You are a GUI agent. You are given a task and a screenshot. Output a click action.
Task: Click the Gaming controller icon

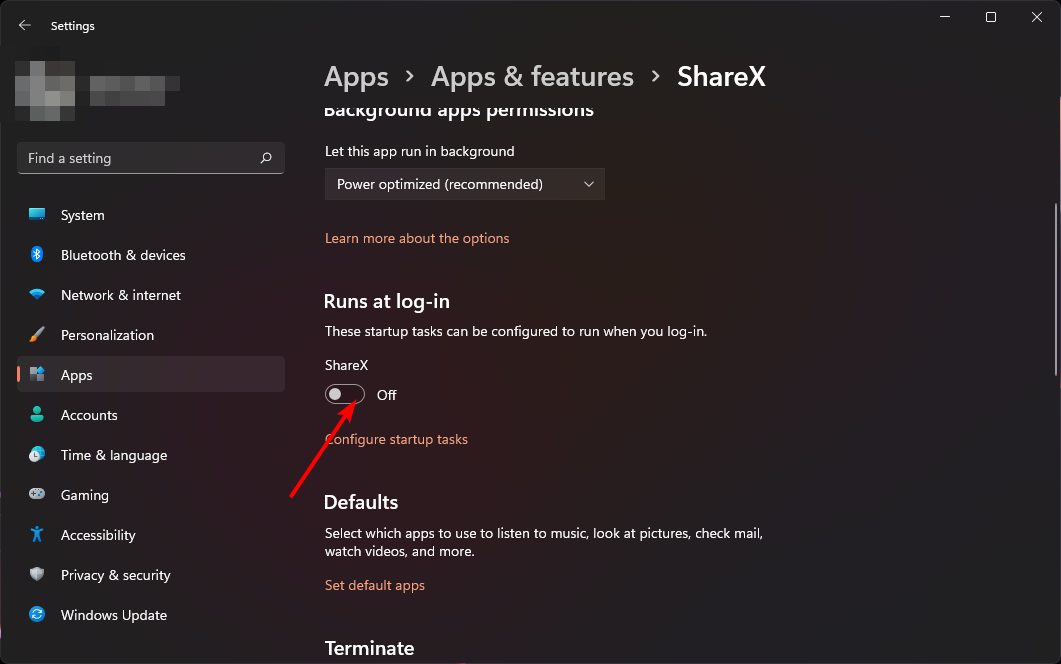point(37,495)
